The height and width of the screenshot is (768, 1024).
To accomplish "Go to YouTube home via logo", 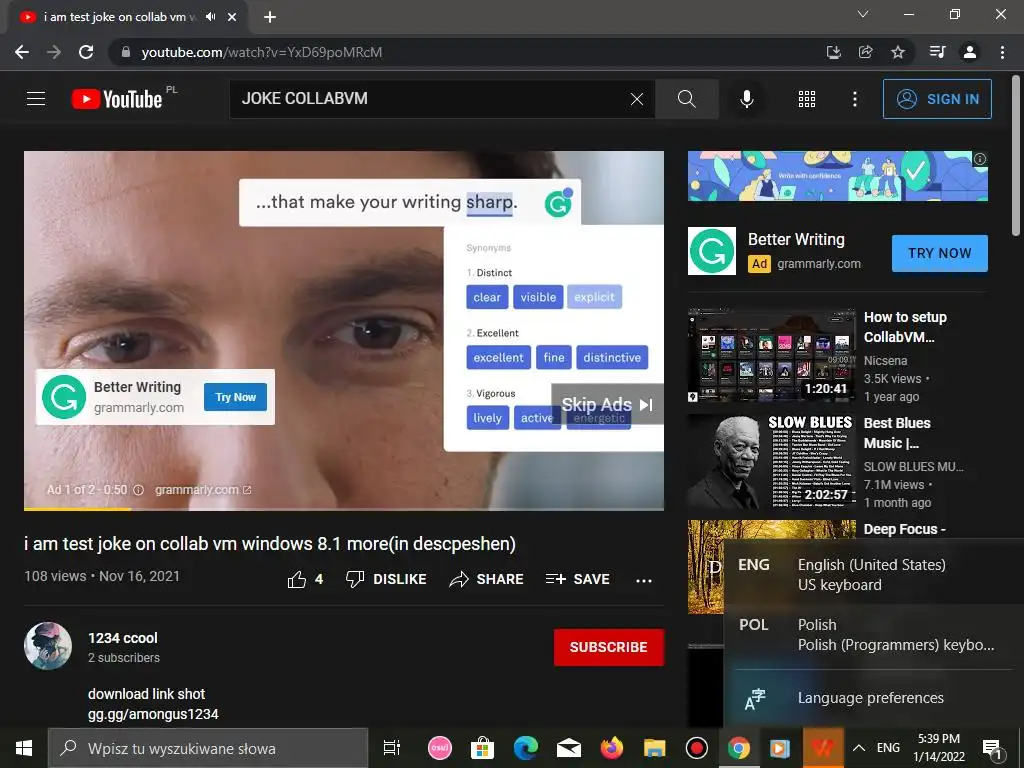I will coord(117,99).
